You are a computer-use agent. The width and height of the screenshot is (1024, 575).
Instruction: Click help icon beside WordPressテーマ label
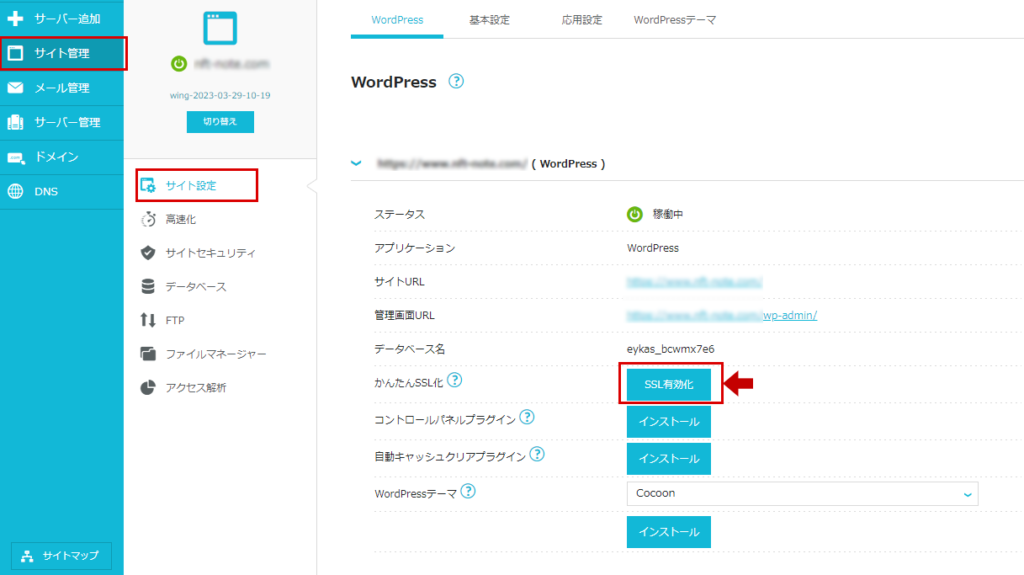click(468, 491)
